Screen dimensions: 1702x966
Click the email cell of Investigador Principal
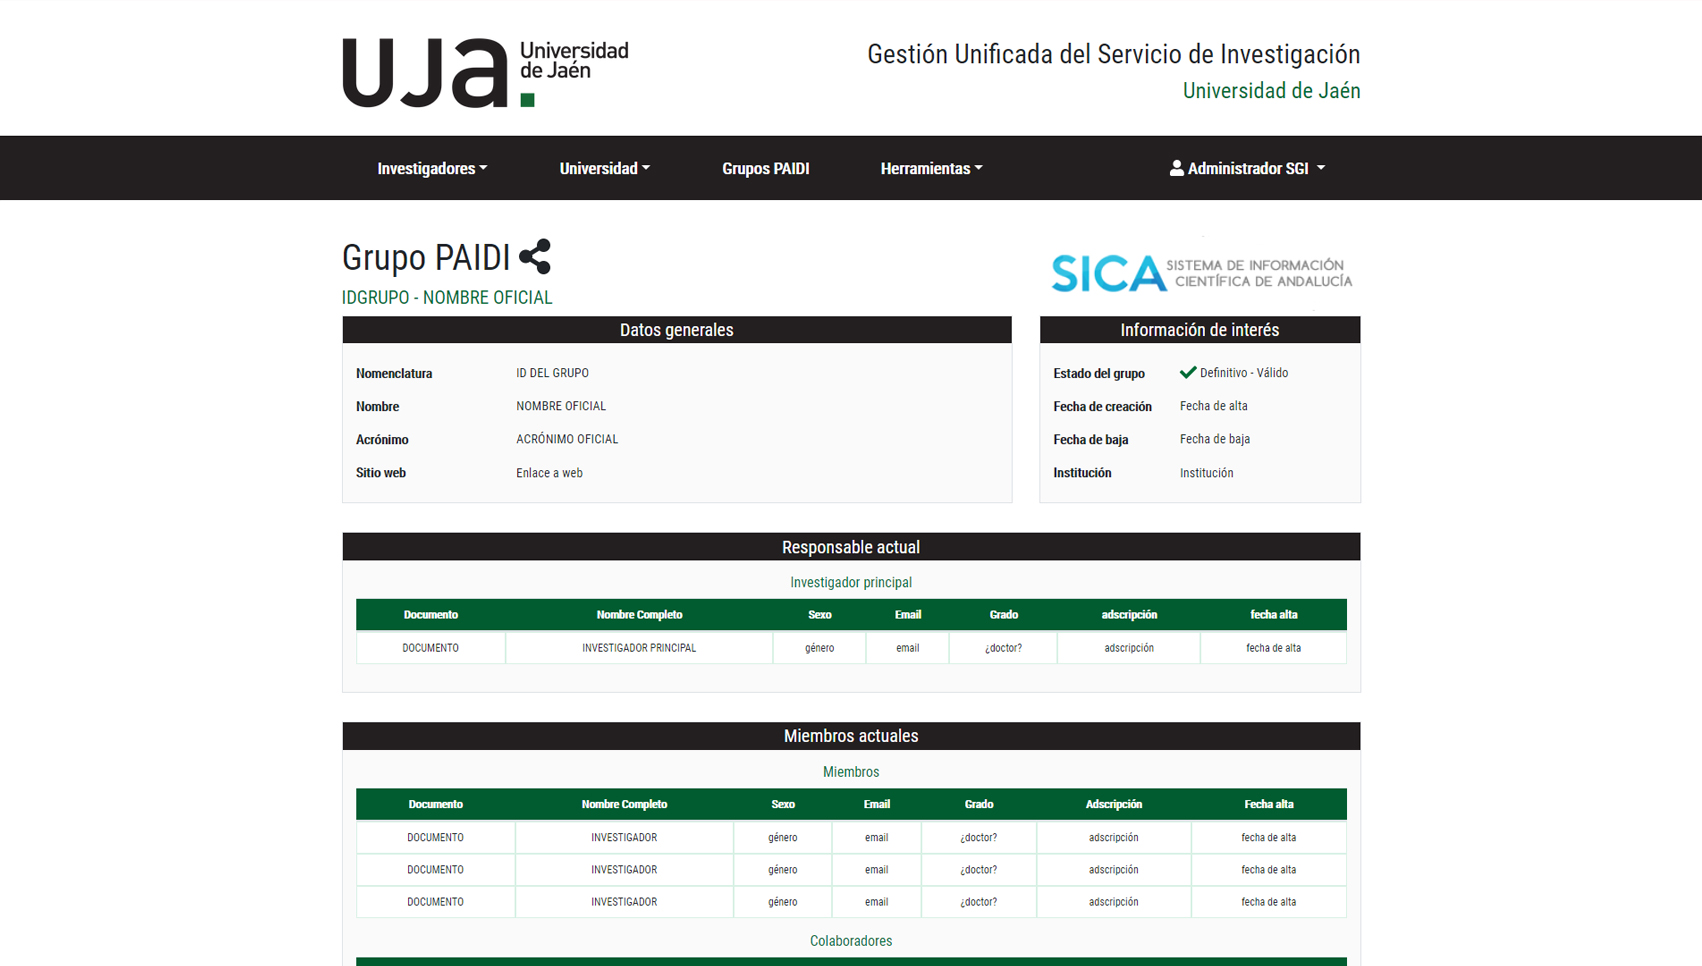click(907, 647)
